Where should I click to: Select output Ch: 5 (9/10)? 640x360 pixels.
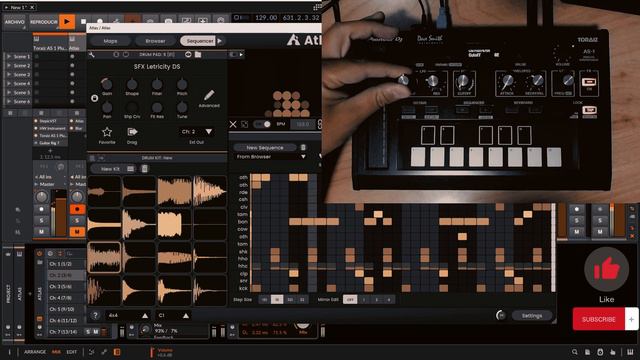tap(65, 309)
